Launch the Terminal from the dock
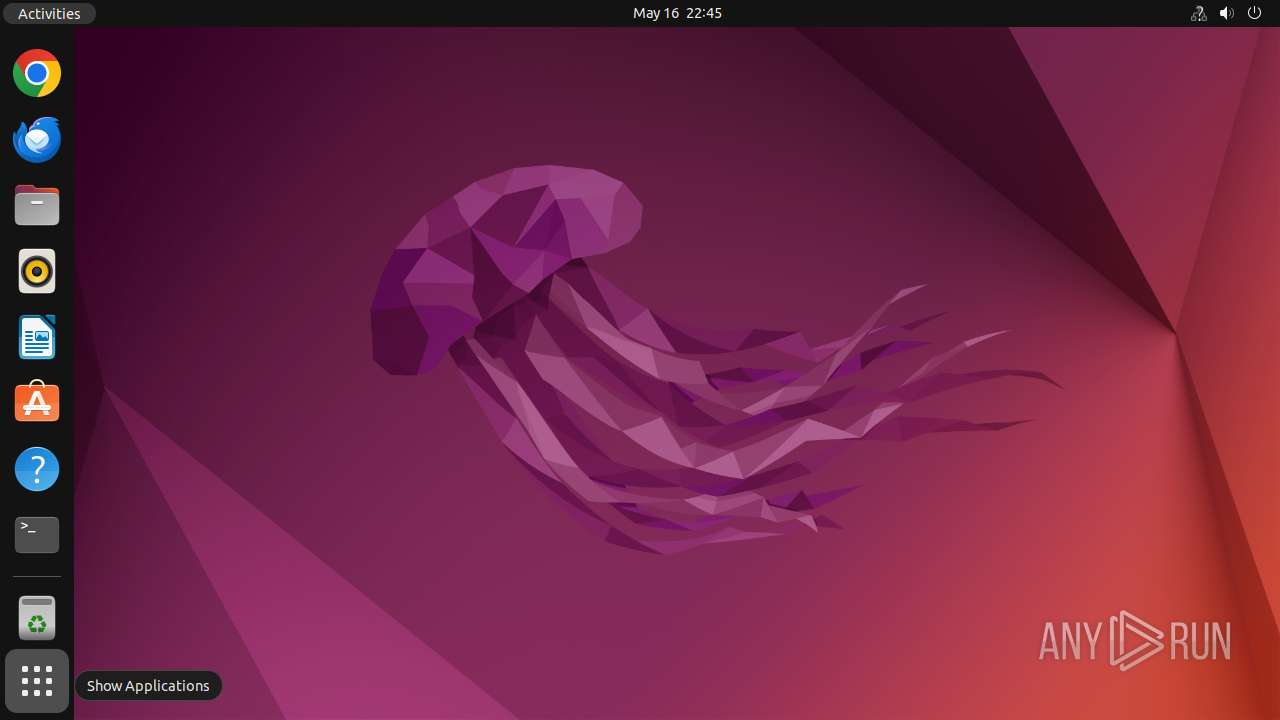 click(37, 535)
